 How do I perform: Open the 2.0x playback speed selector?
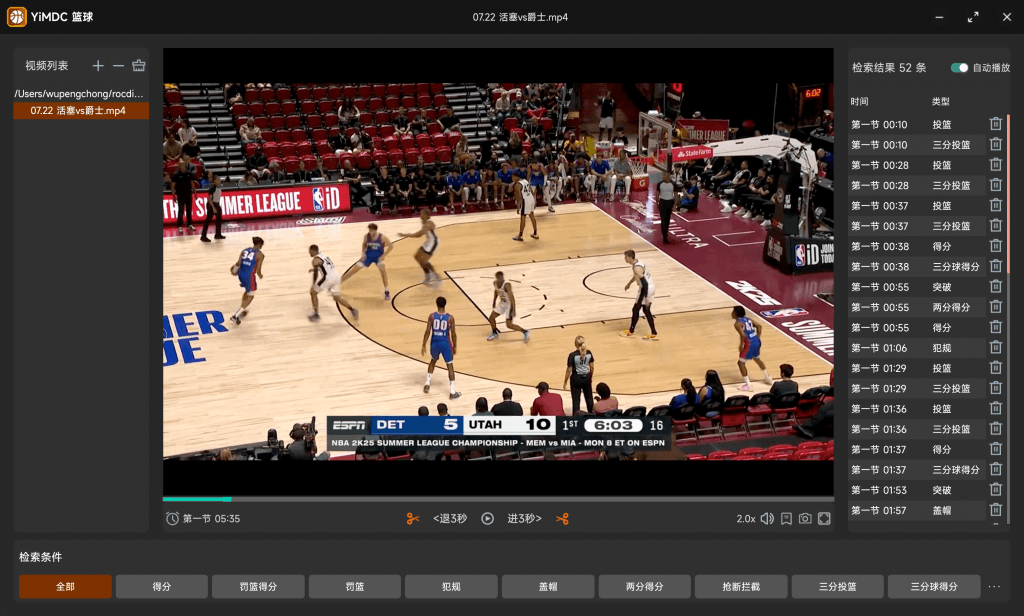pos(746,519)
